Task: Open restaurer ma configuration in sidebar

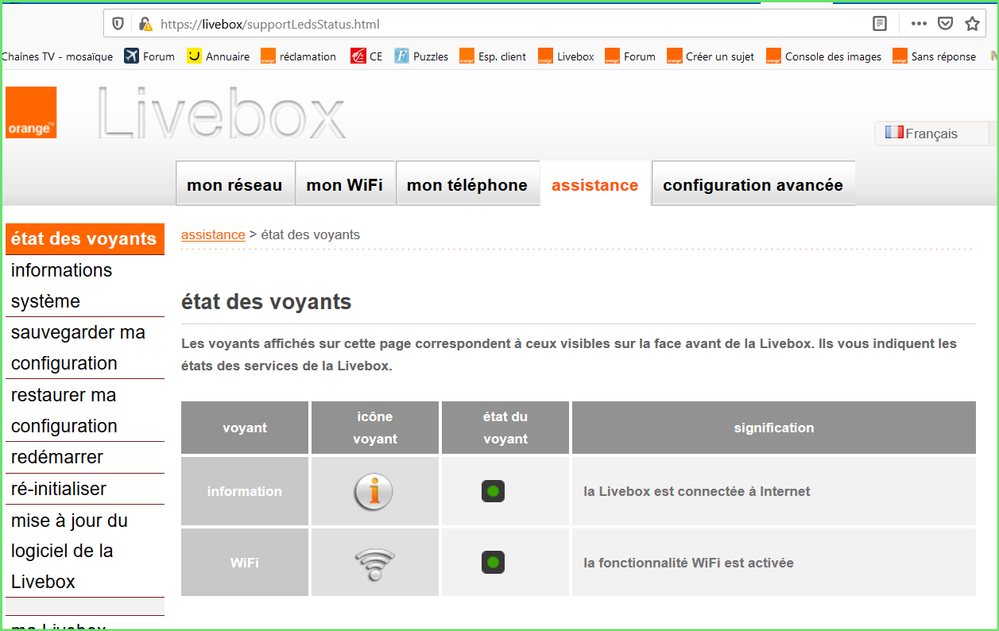Action: point(84,410)
